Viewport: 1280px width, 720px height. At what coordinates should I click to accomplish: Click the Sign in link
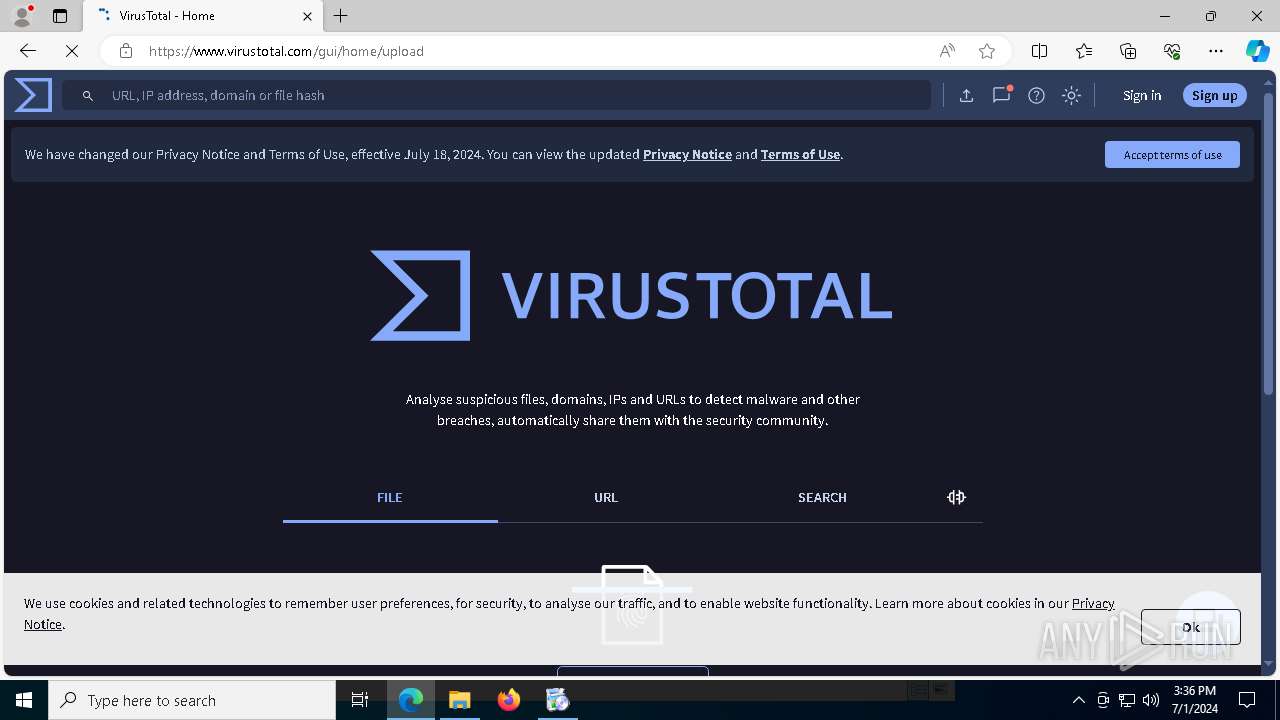coord(1142,95)
